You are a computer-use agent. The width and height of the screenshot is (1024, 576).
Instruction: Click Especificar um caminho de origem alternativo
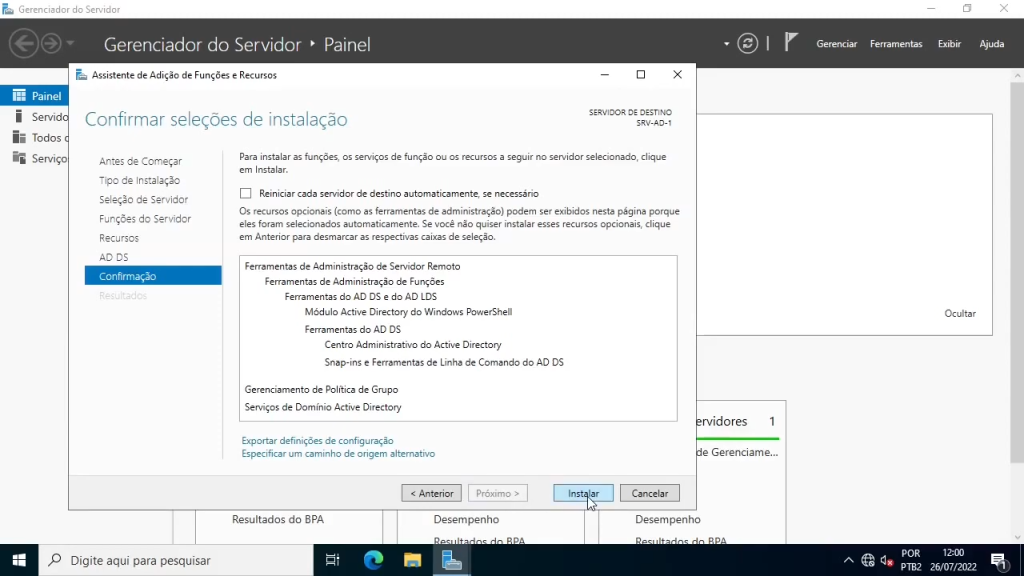pos(338,454)
